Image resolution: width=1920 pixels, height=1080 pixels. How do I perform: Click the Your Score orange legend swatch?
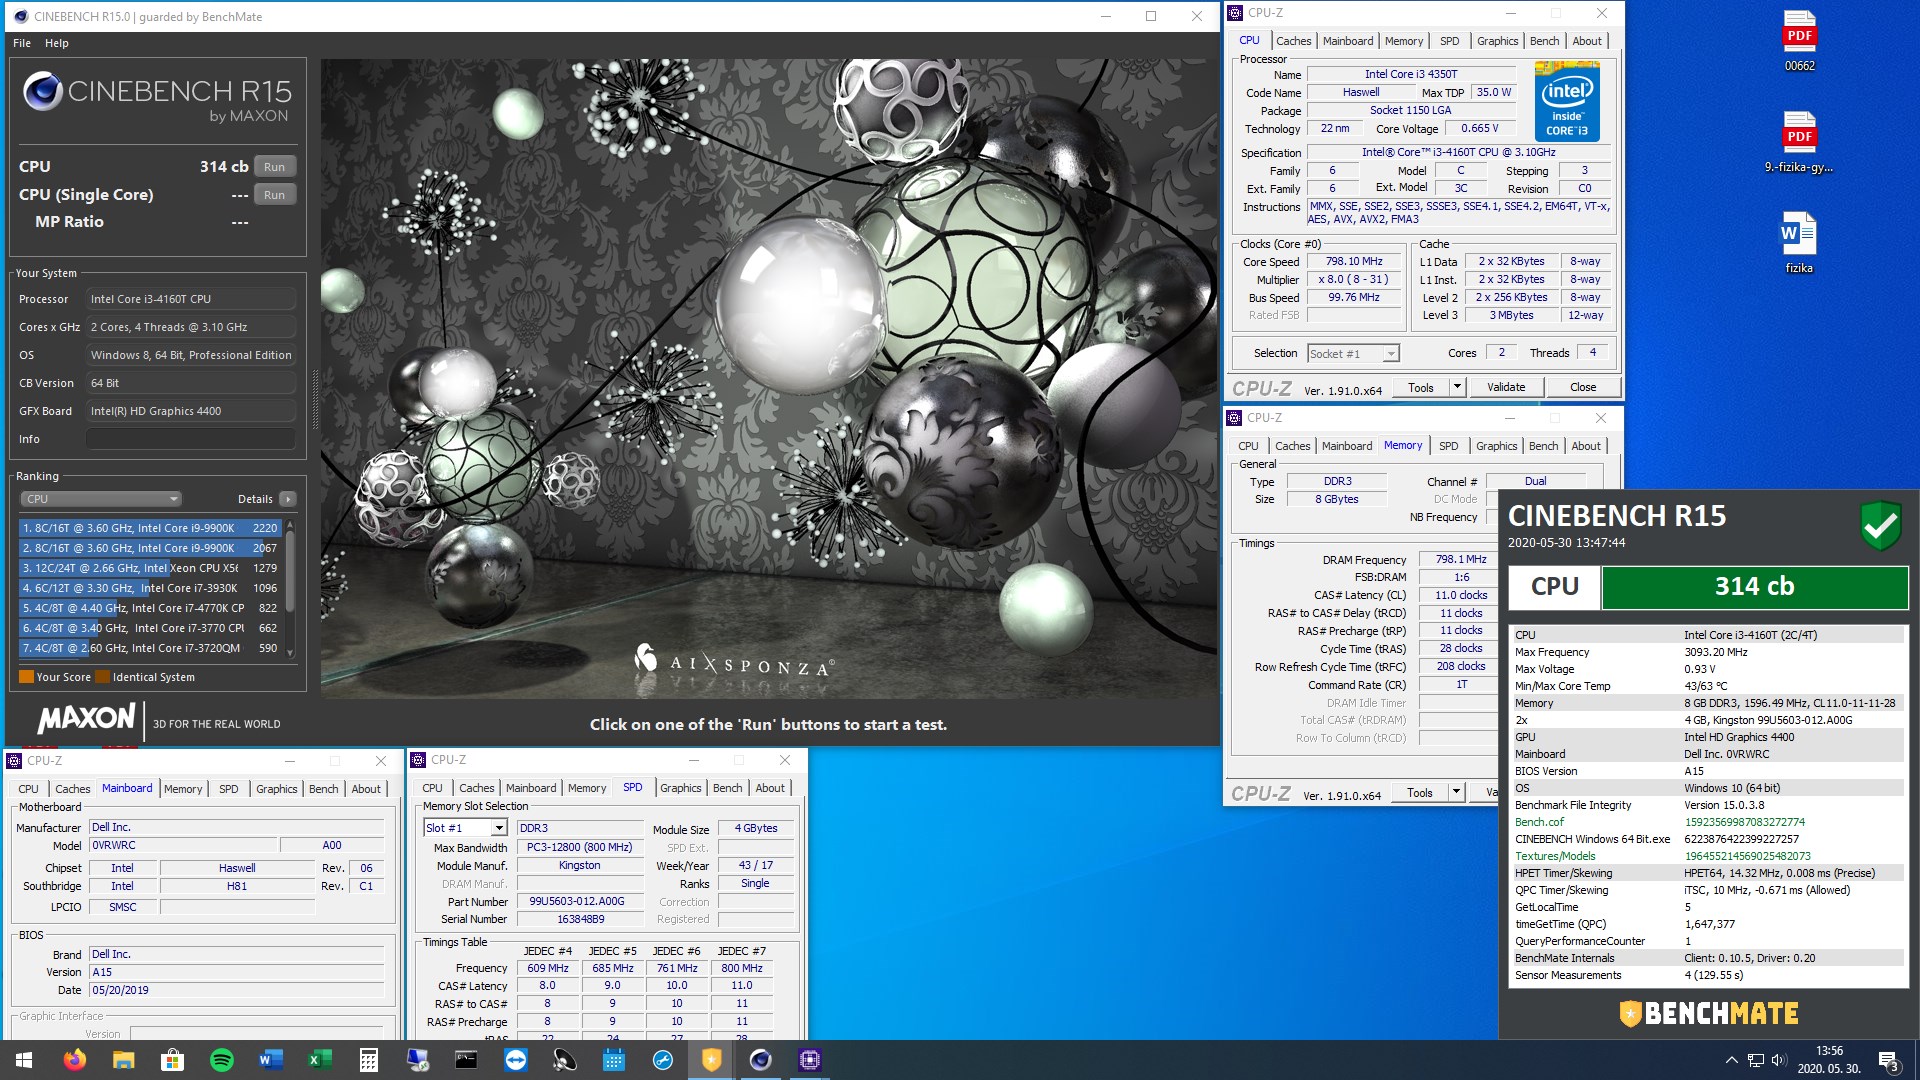(26, 677)
